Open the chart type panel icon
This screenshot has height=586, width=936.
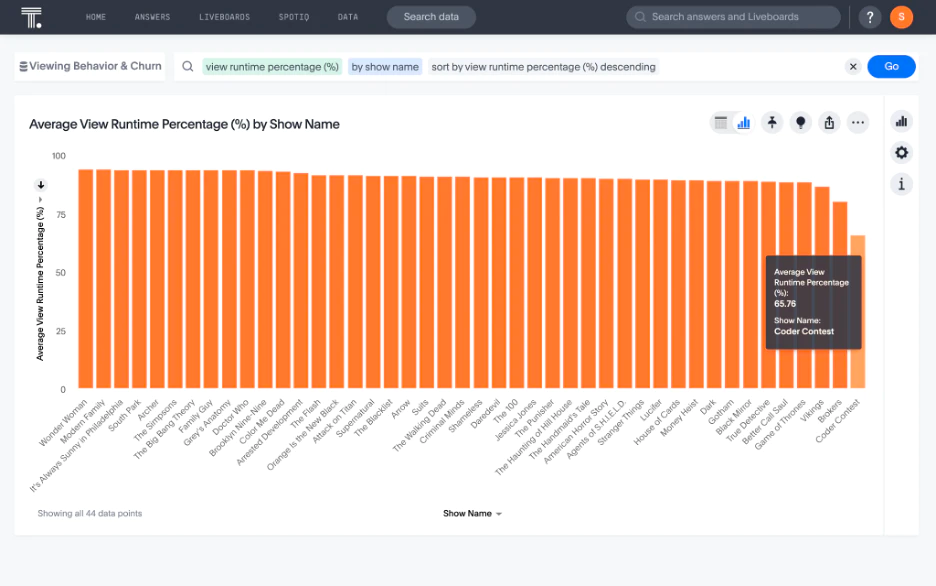click(x=901, y=122)
